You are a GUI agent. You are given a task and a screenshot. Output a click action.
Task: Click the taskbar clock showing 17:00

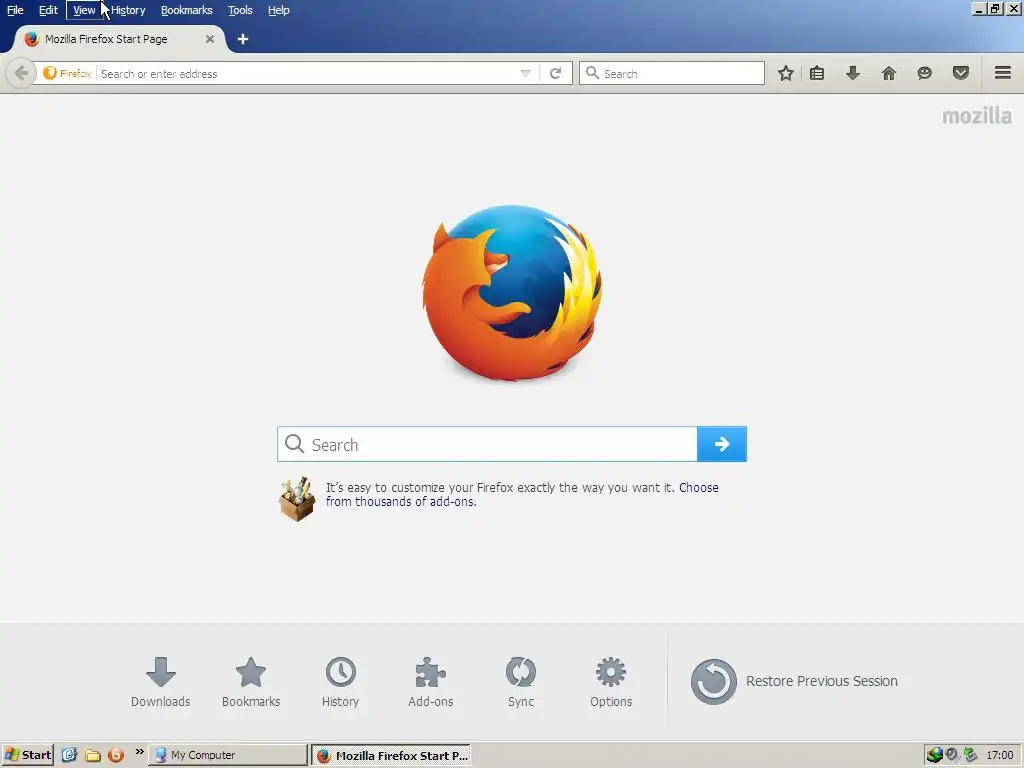pyautogui.click(x=1000, y=755)
